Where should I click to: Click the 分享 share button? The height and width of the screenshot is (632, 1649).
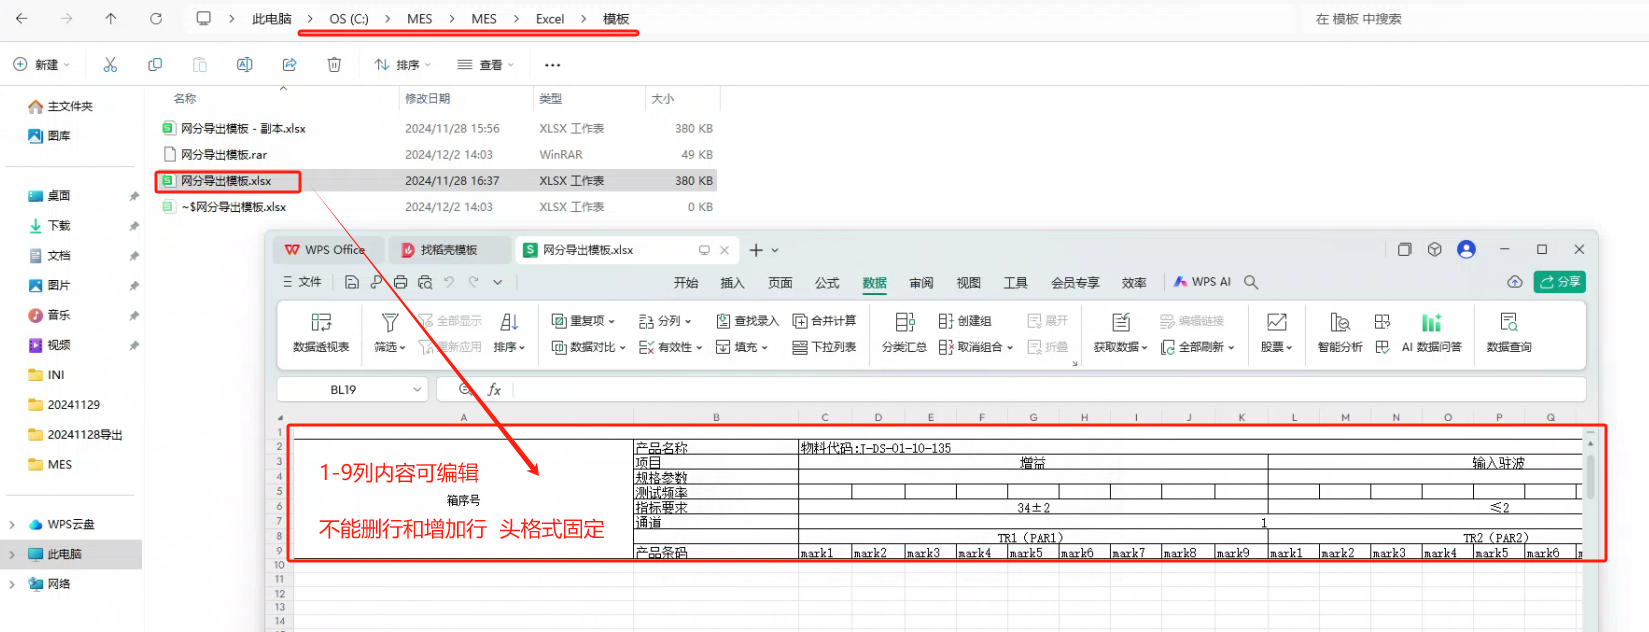(x=1560, y=282)
